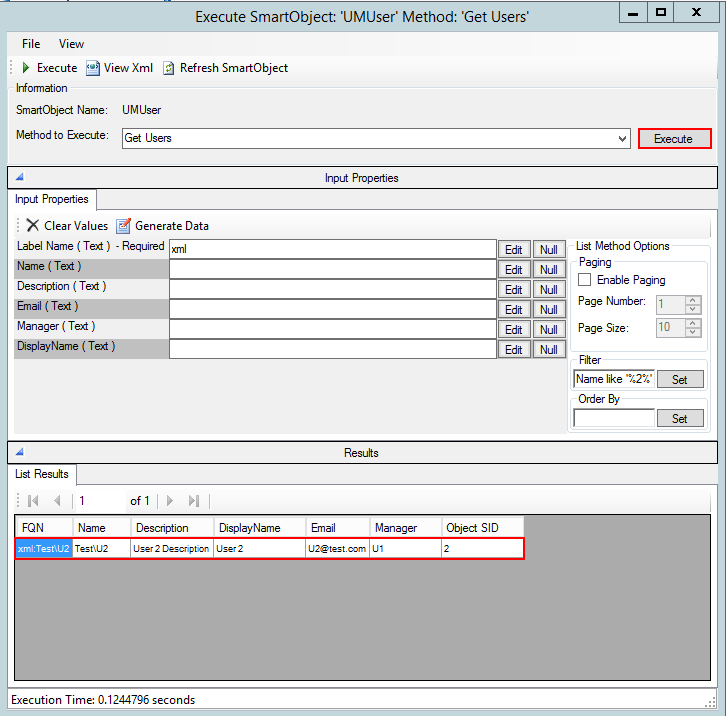The height and width of the screenshot is (716, 726).
Task: Switch to the List Results tab
Action: click(x=39, y=473)
